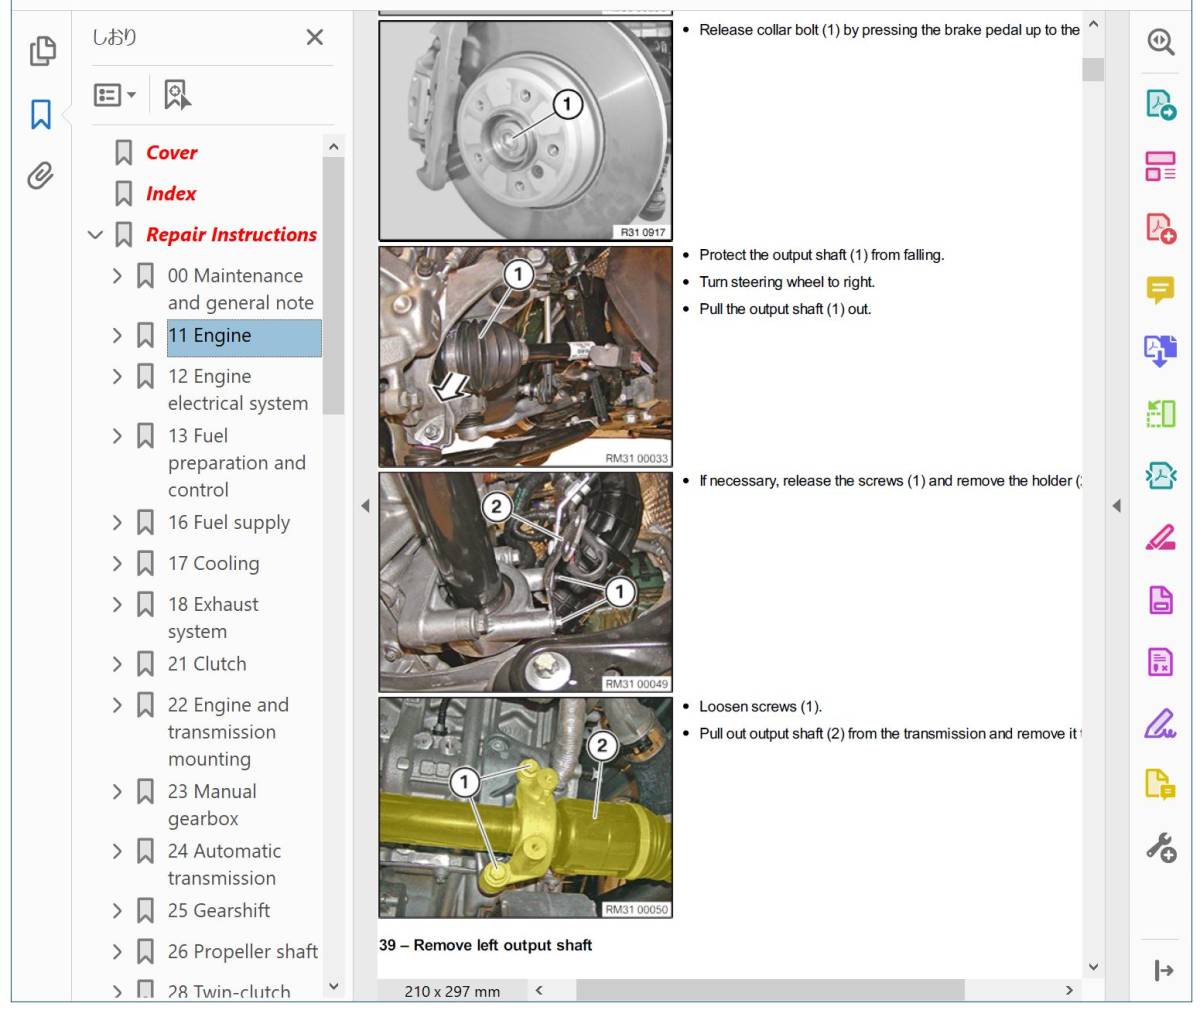Open bookmark options dropdown menu

115,95
